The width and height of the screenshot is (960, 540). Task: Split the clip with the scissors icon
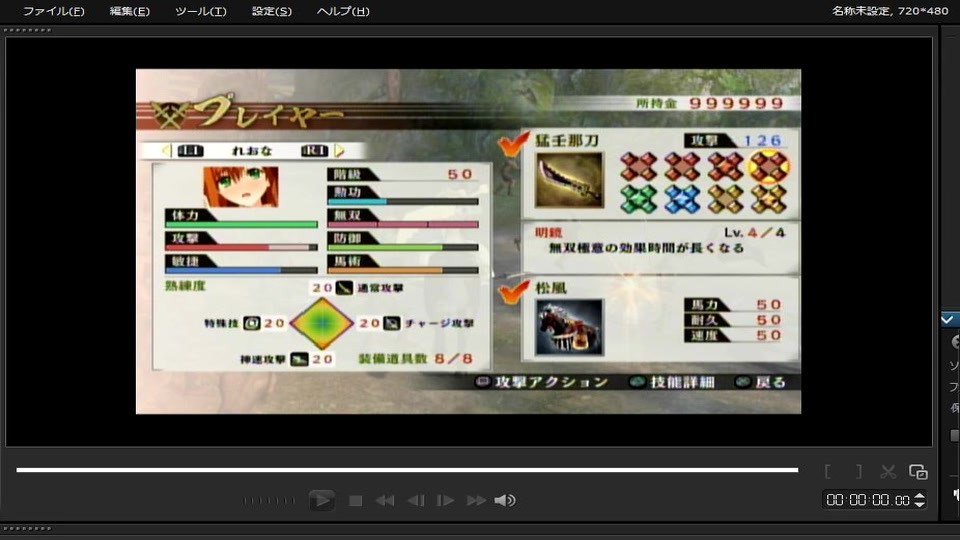tap(888, 471)
